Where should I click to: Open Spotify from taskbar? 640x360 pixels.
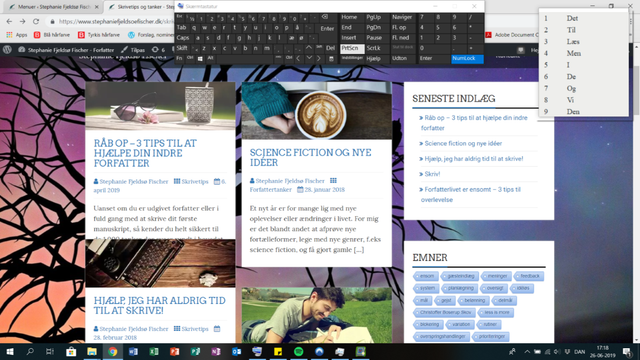[x=298, y=351]
